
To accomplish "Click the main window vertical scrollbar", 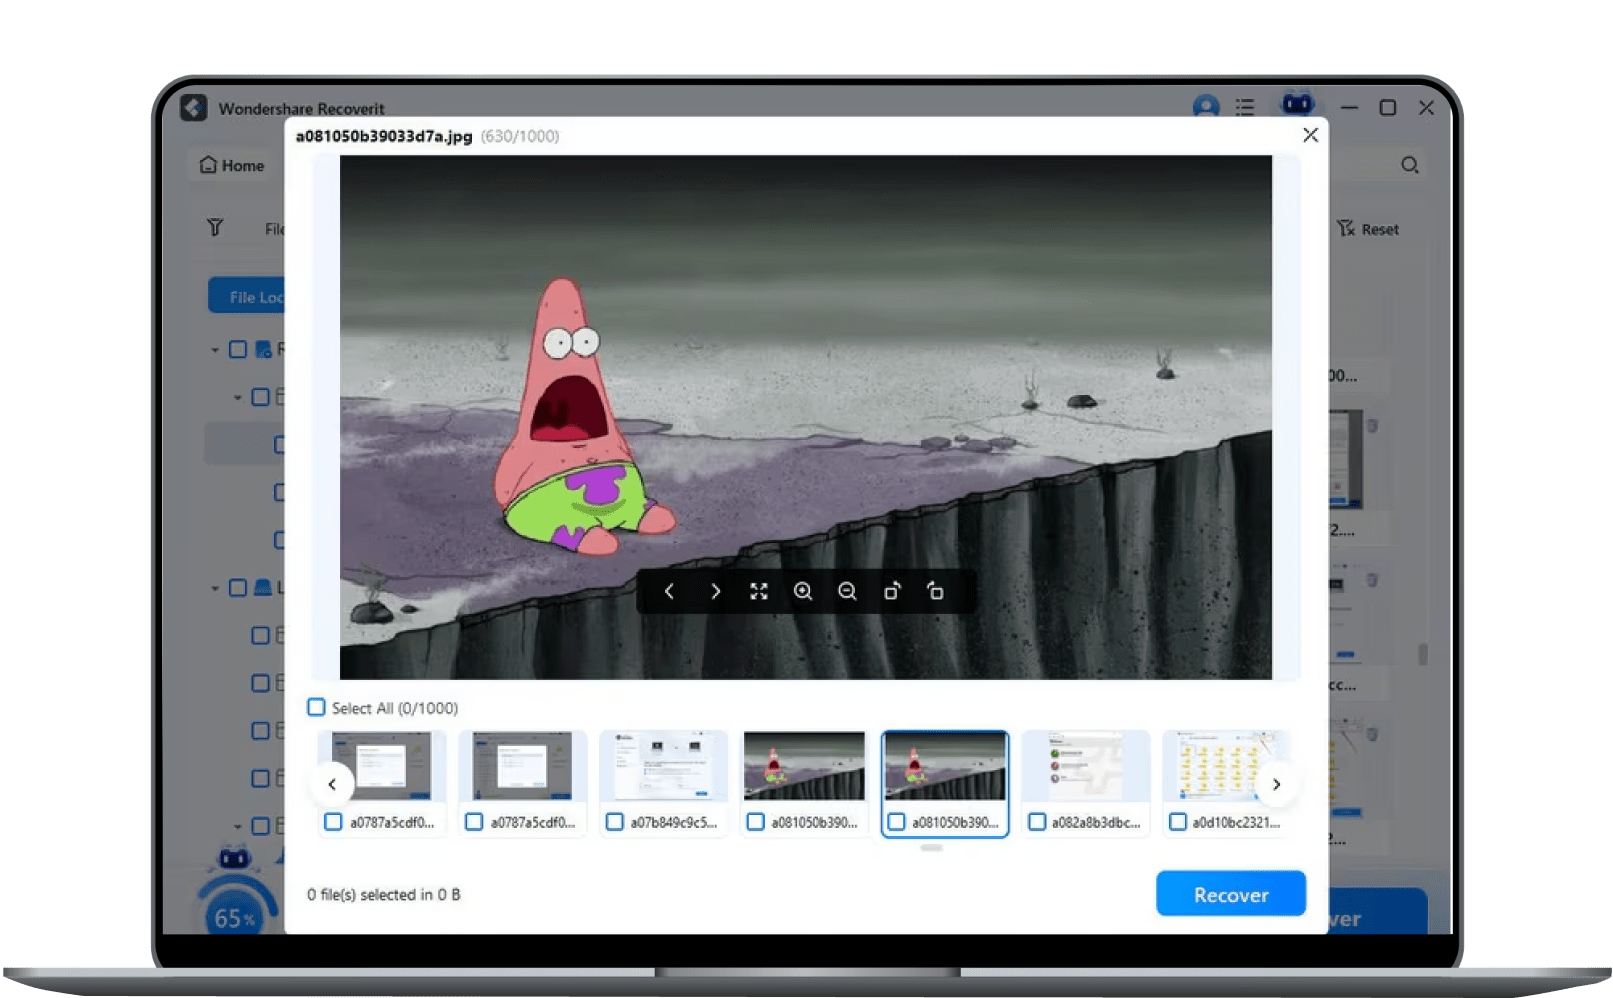I will click(1422, 654).
